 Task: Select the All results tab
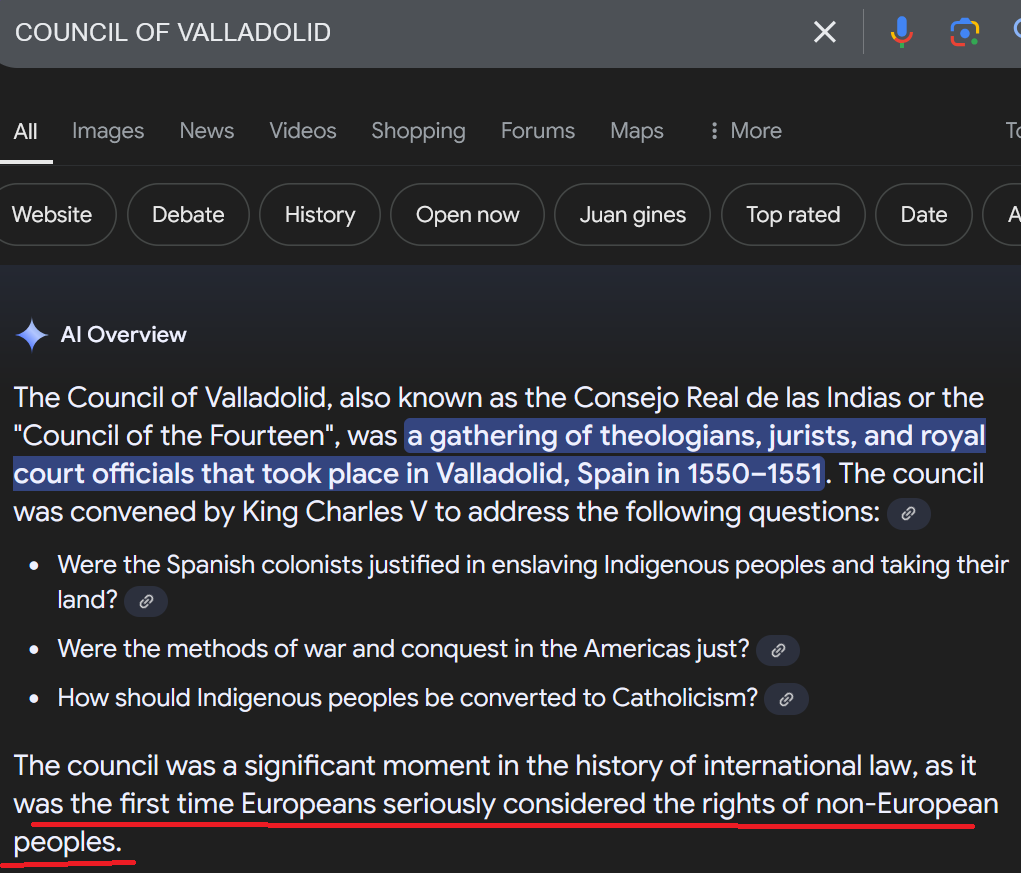[x=25, y=132]
